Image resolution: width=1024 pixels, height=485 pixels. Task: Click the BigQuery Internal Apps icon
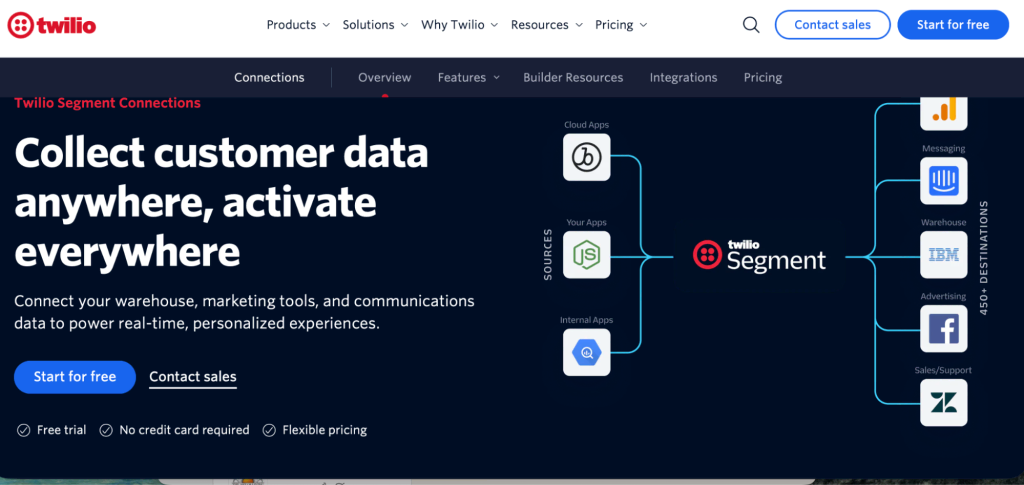pyautogui.click(x=586, y=352)
